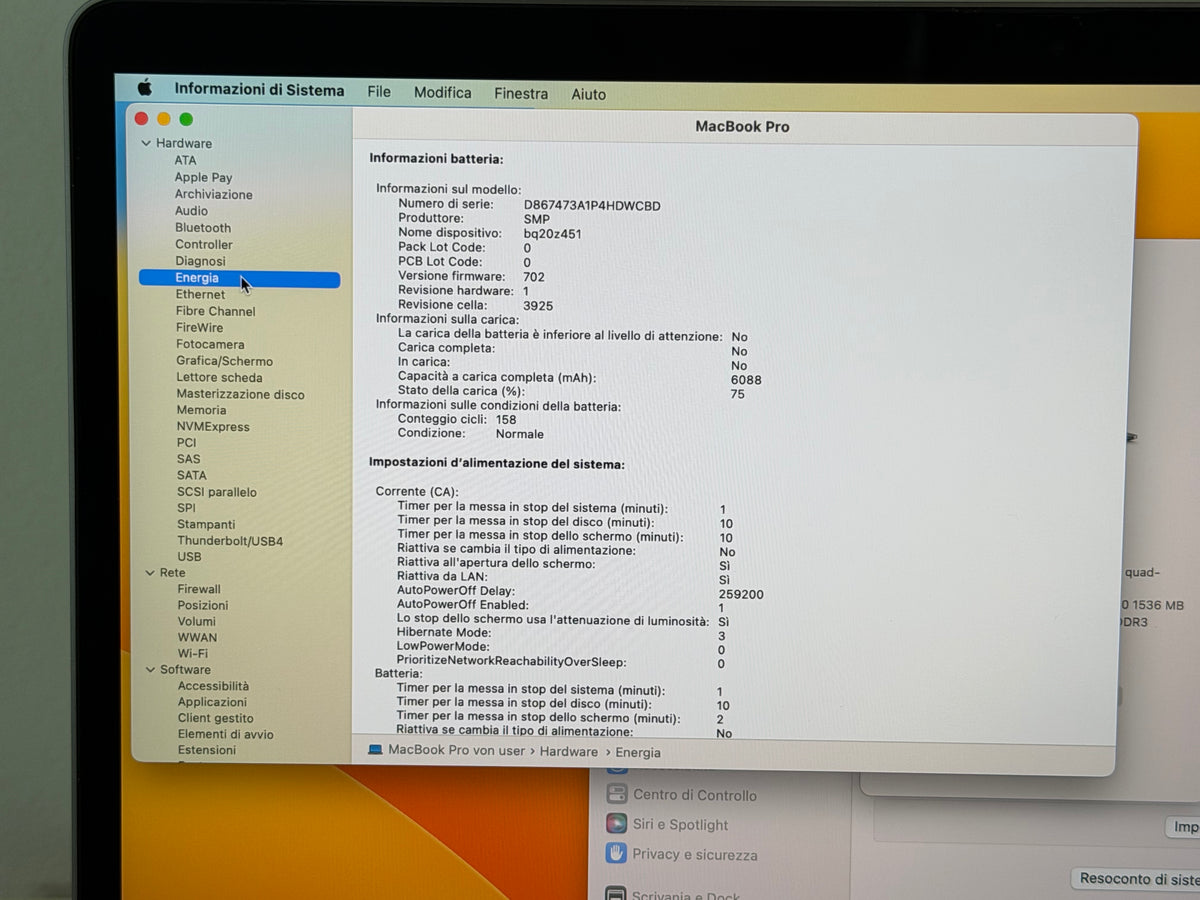The height and width of the screenshot is (900, 1200).
Task: Click the cycle count value 158
Action: [506, 420]
